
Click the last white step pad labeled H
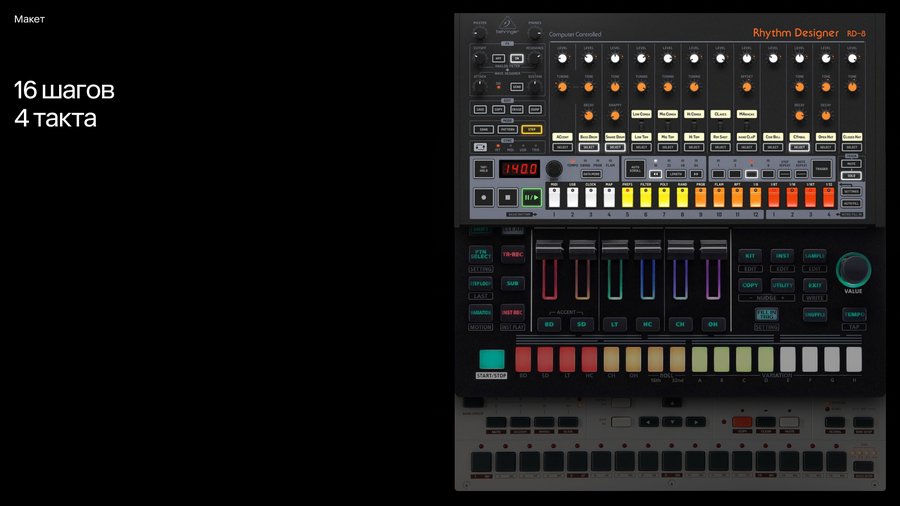coord(854,359)
